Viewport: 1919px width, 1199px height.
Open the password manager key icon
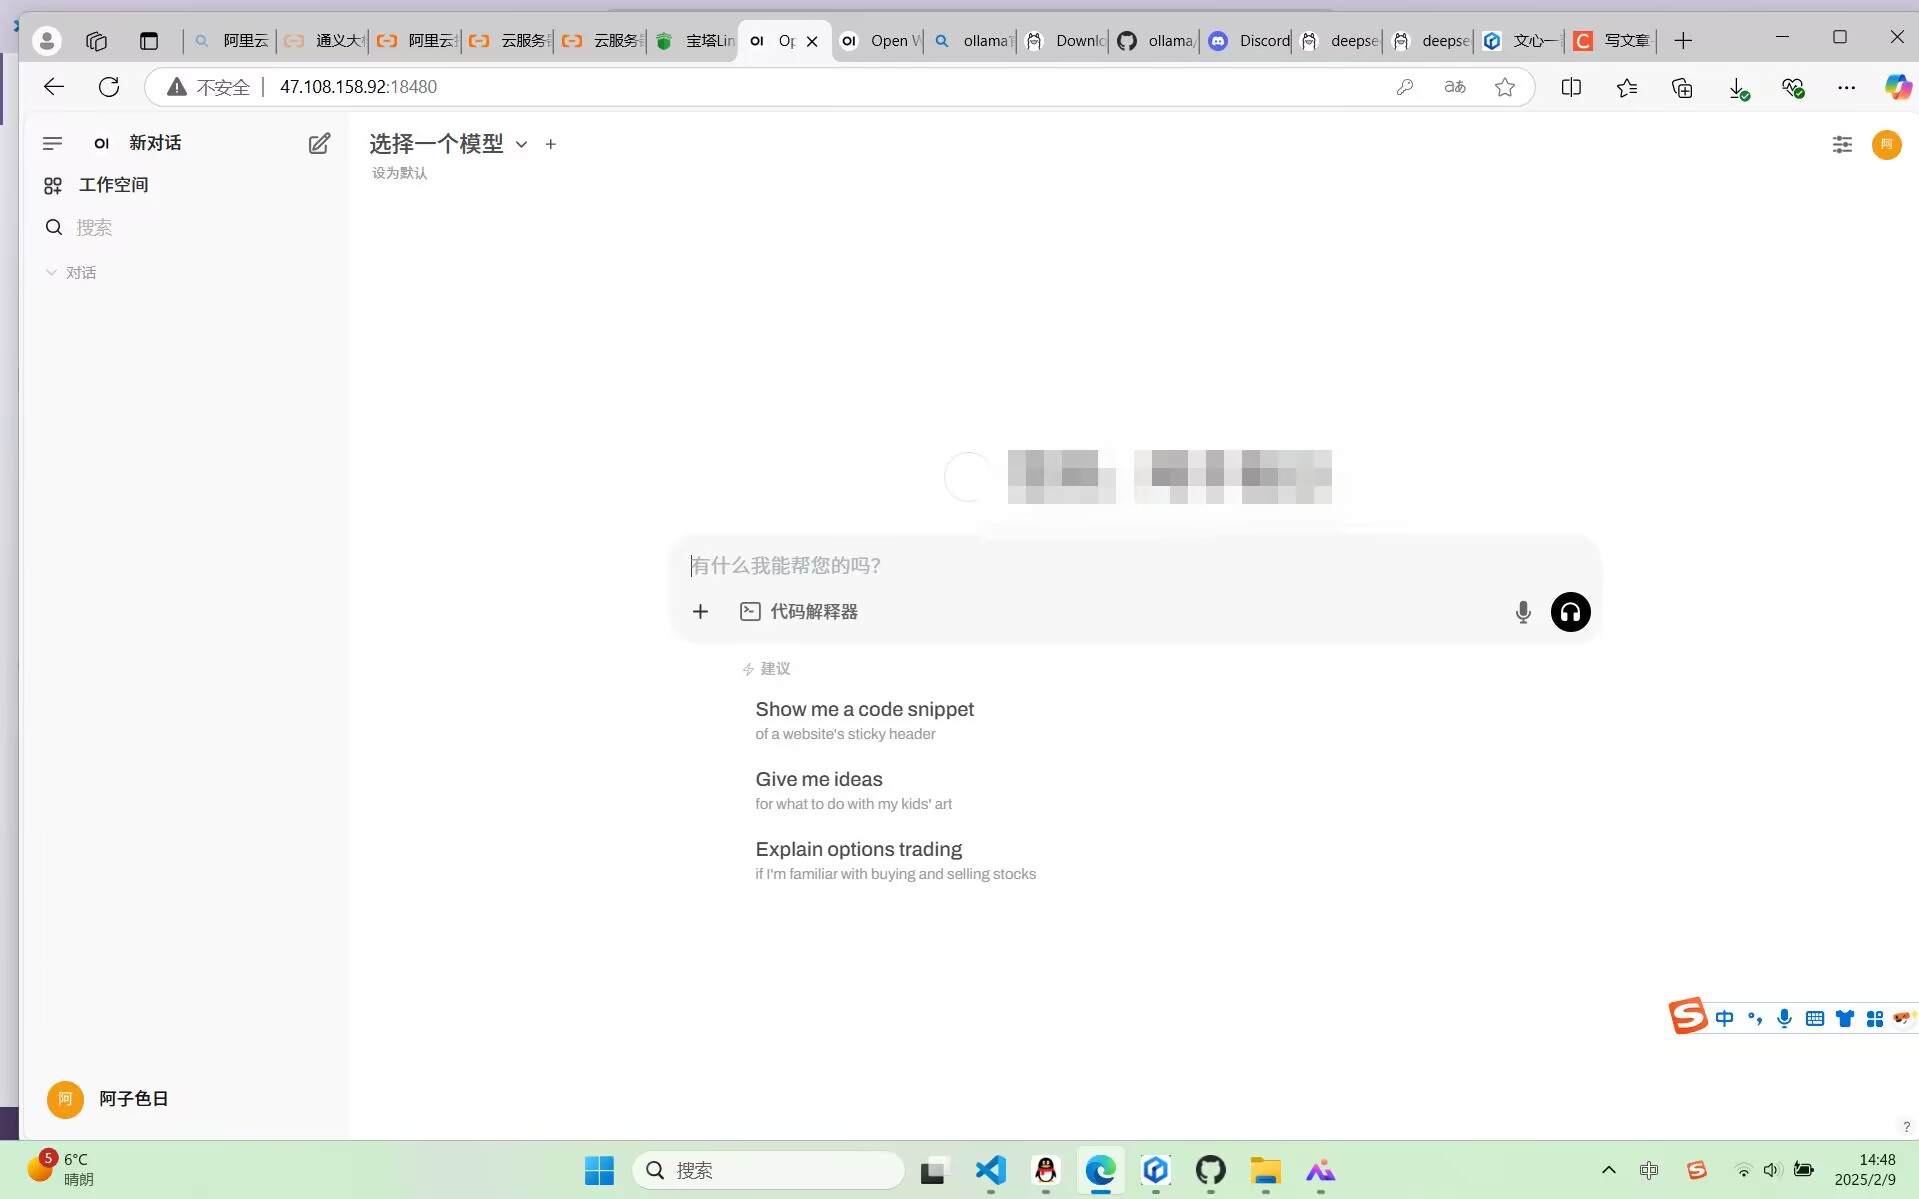(1404, 87)
